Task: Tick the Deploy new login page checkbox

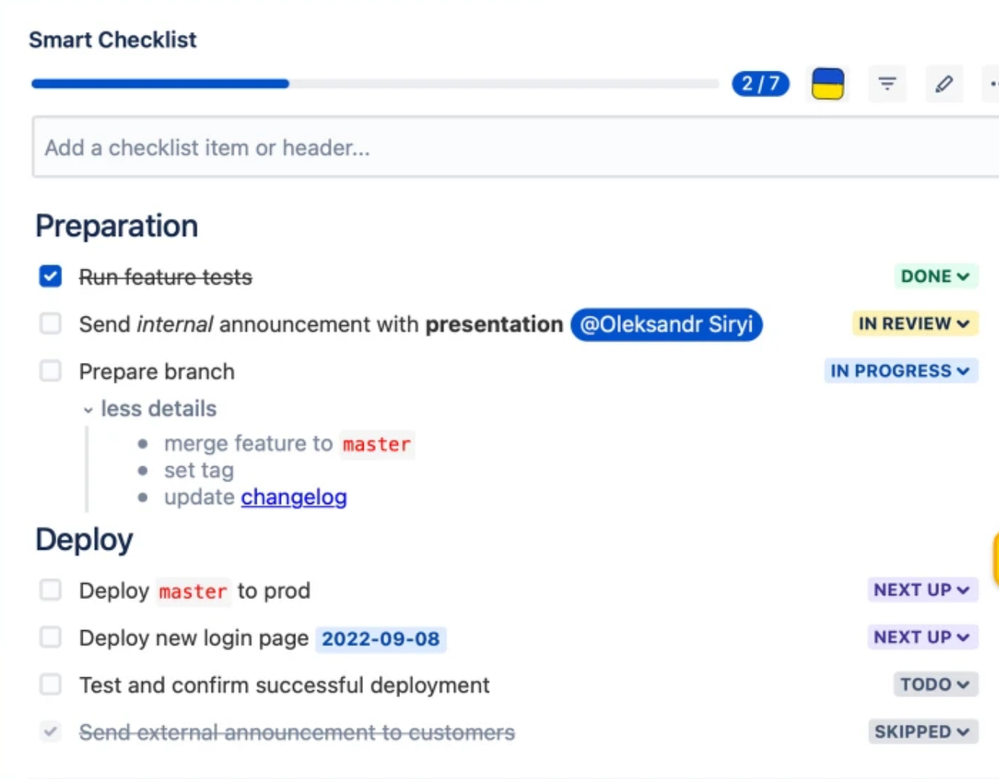Action: click(x=50, y=637)
